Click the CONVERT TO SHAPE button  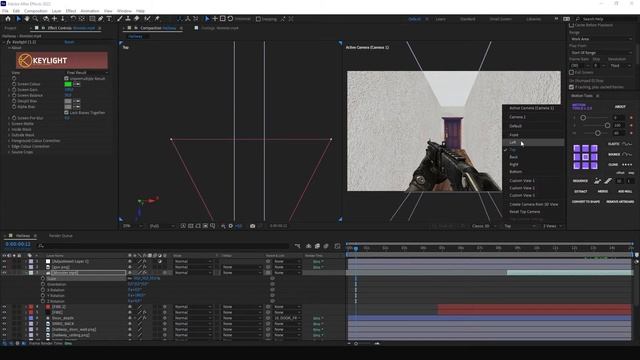tap(586, 202)
